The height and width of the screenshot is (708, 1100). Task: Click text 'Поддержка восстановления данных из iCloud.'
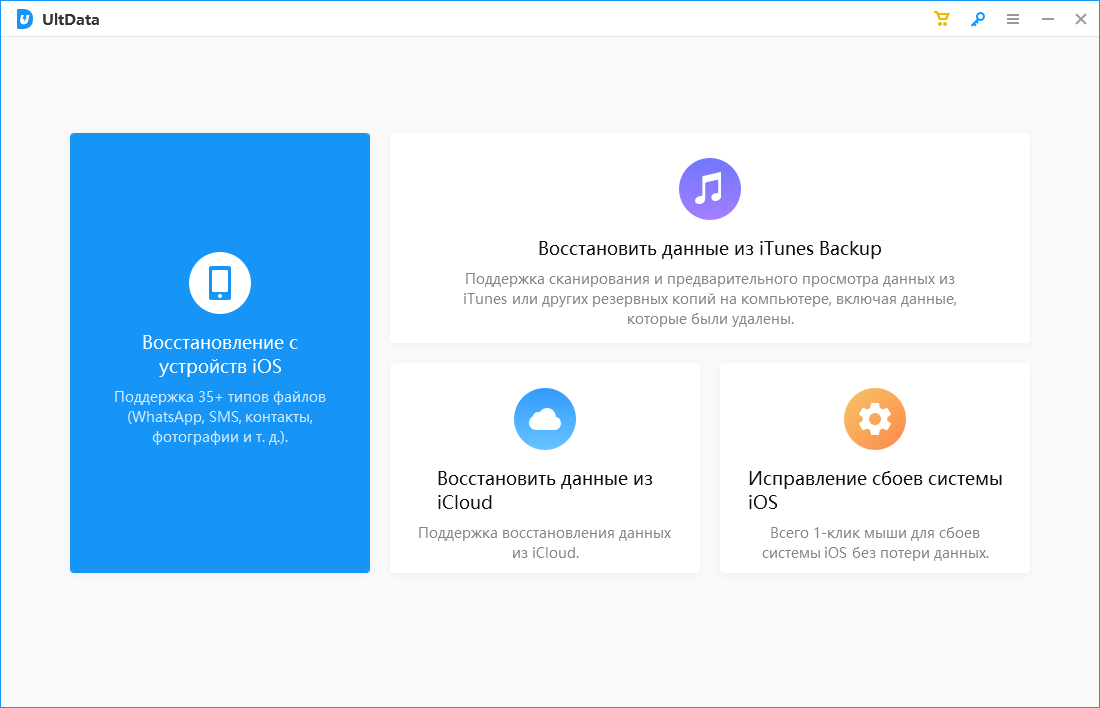coord(544,542)
